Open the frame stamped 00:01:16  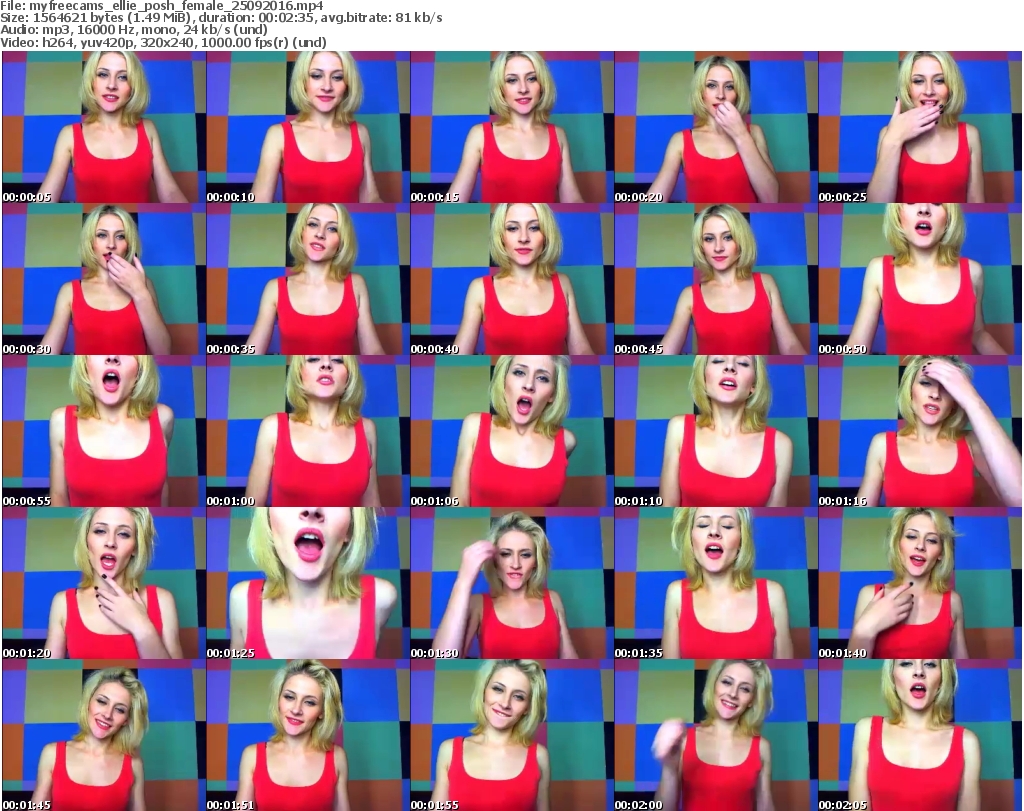[919, 431]
